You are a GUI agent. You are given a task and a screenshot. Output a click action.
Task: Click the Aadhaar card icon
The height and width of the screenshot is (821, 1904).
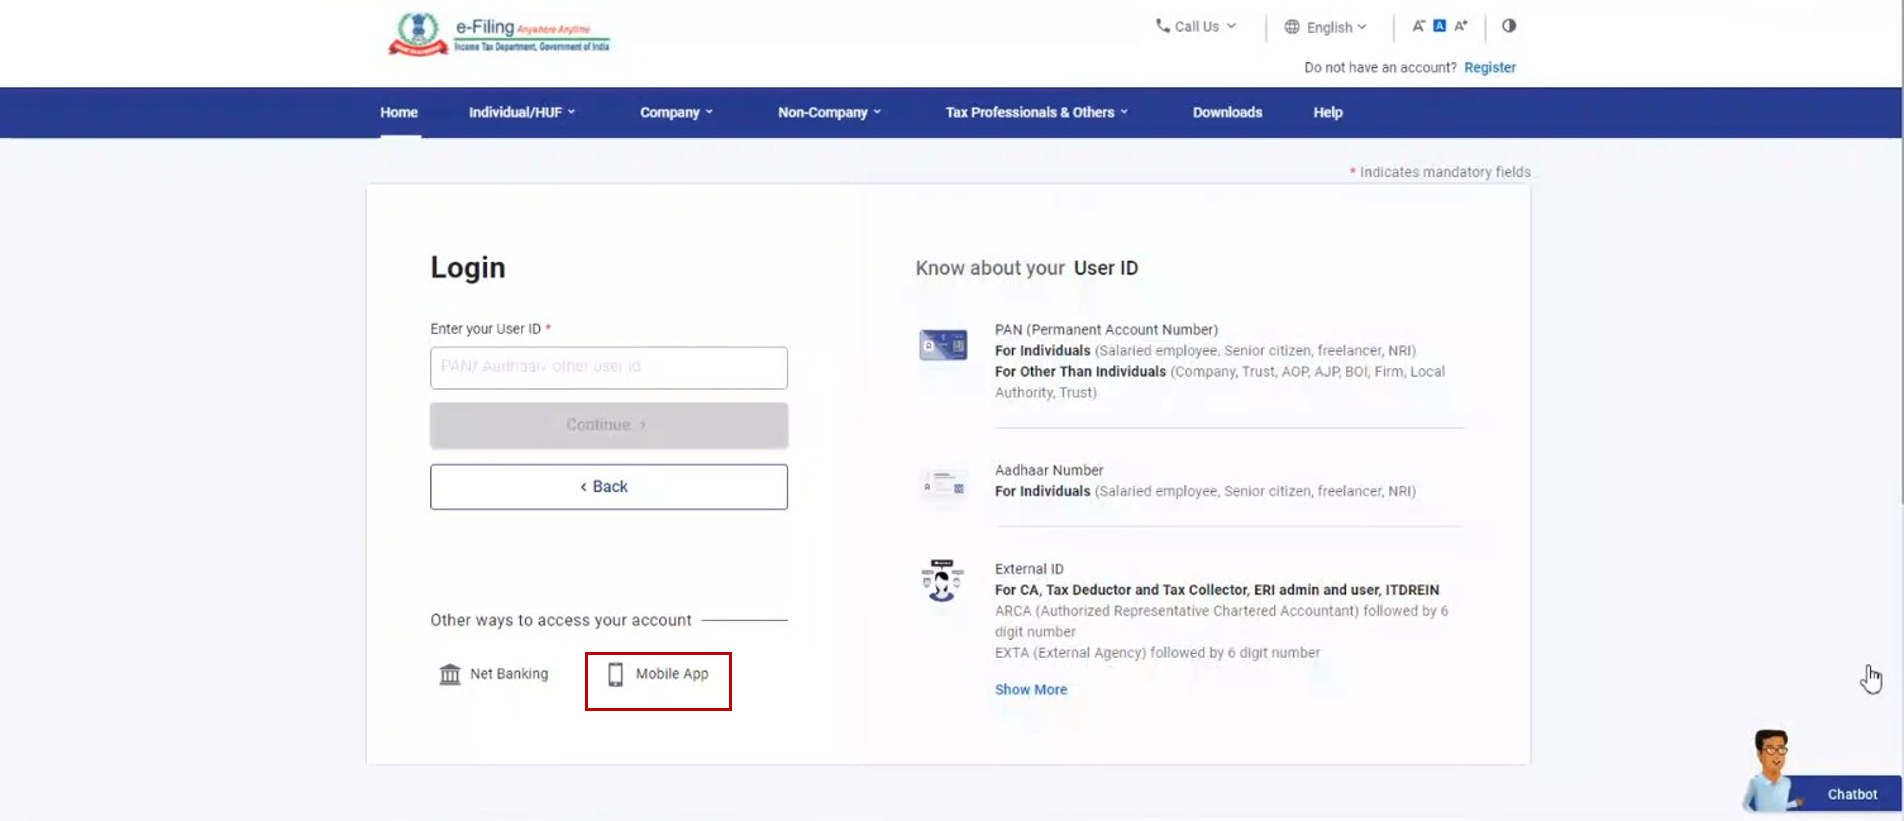(x=943, y=486)
